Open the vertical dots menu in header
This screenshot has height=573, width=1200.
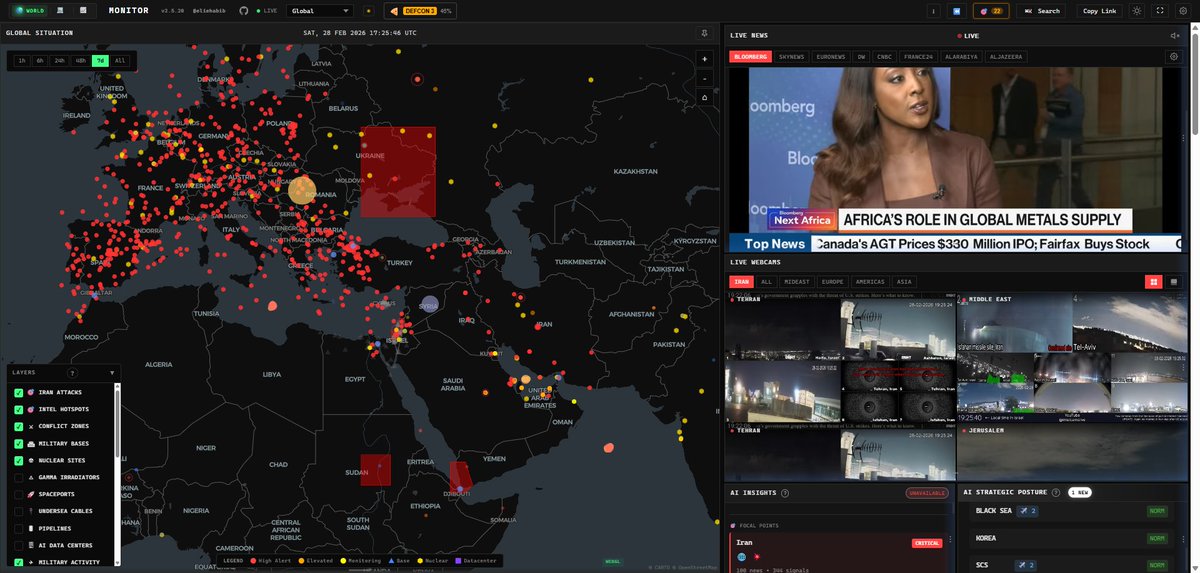coord(934,10)
